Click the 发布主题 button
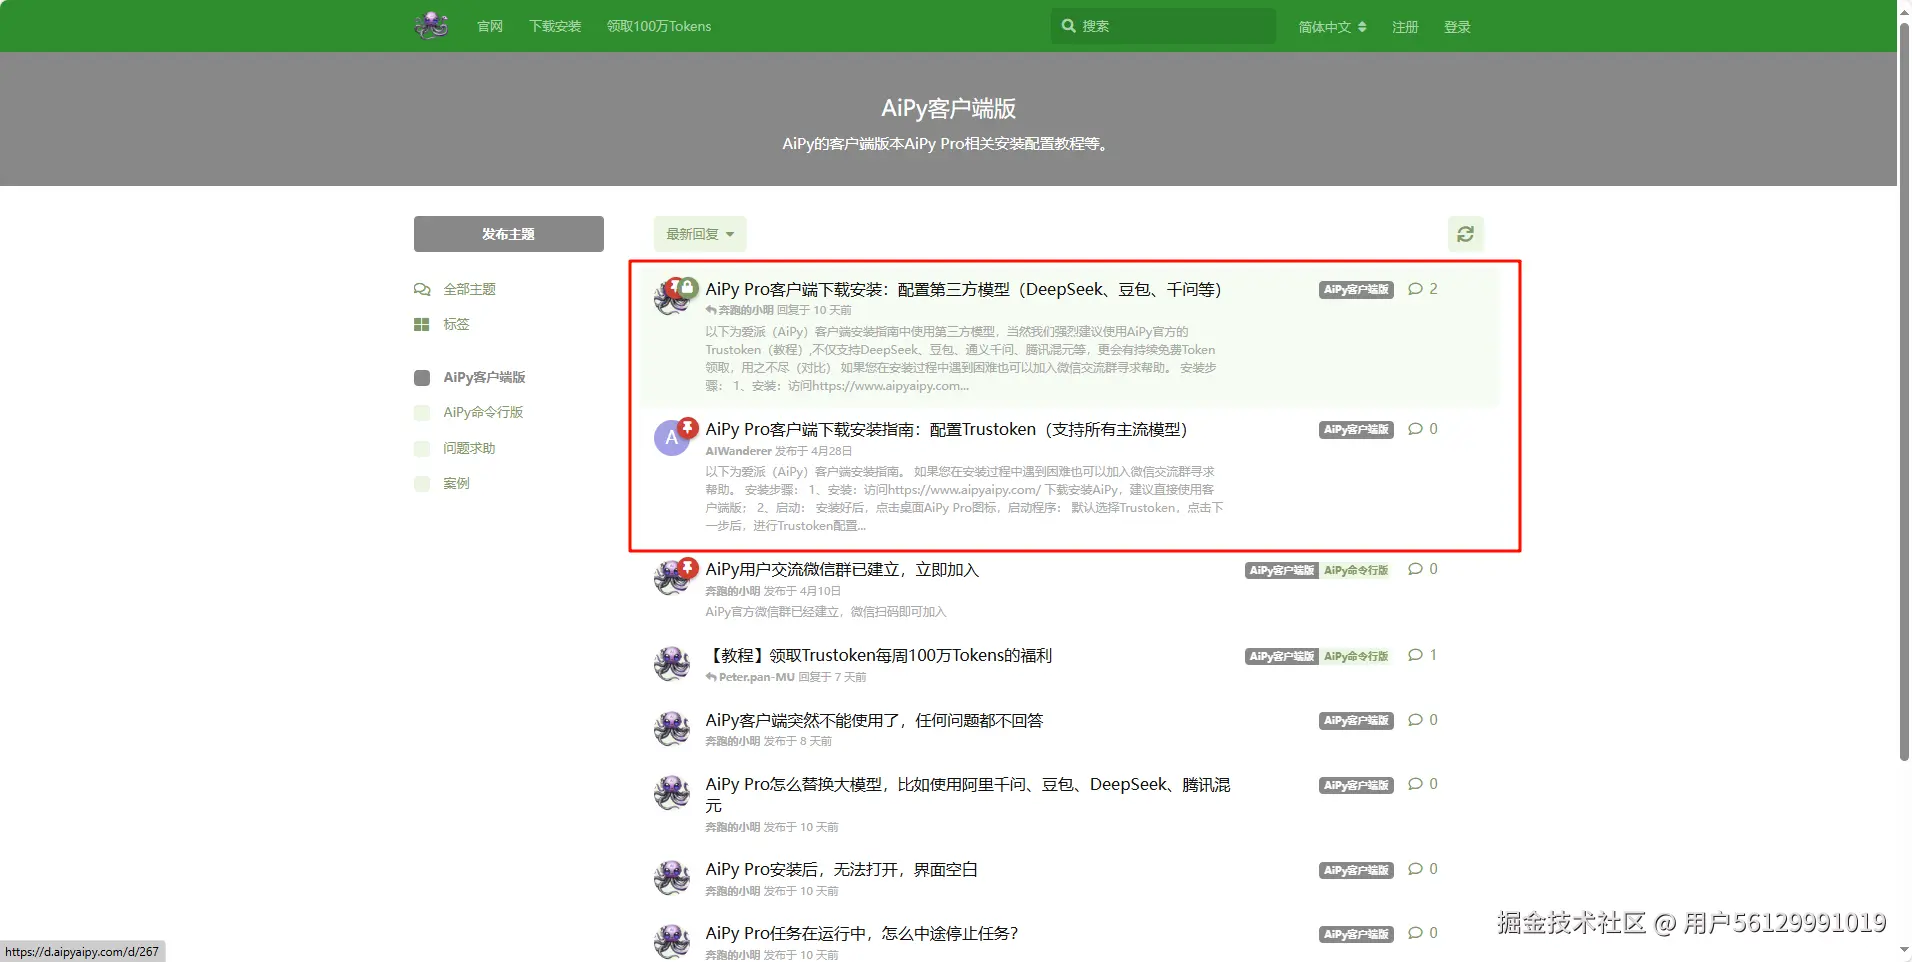Image resolution: width=1912 pixels, height=962 pixels. tap(509, 234)
